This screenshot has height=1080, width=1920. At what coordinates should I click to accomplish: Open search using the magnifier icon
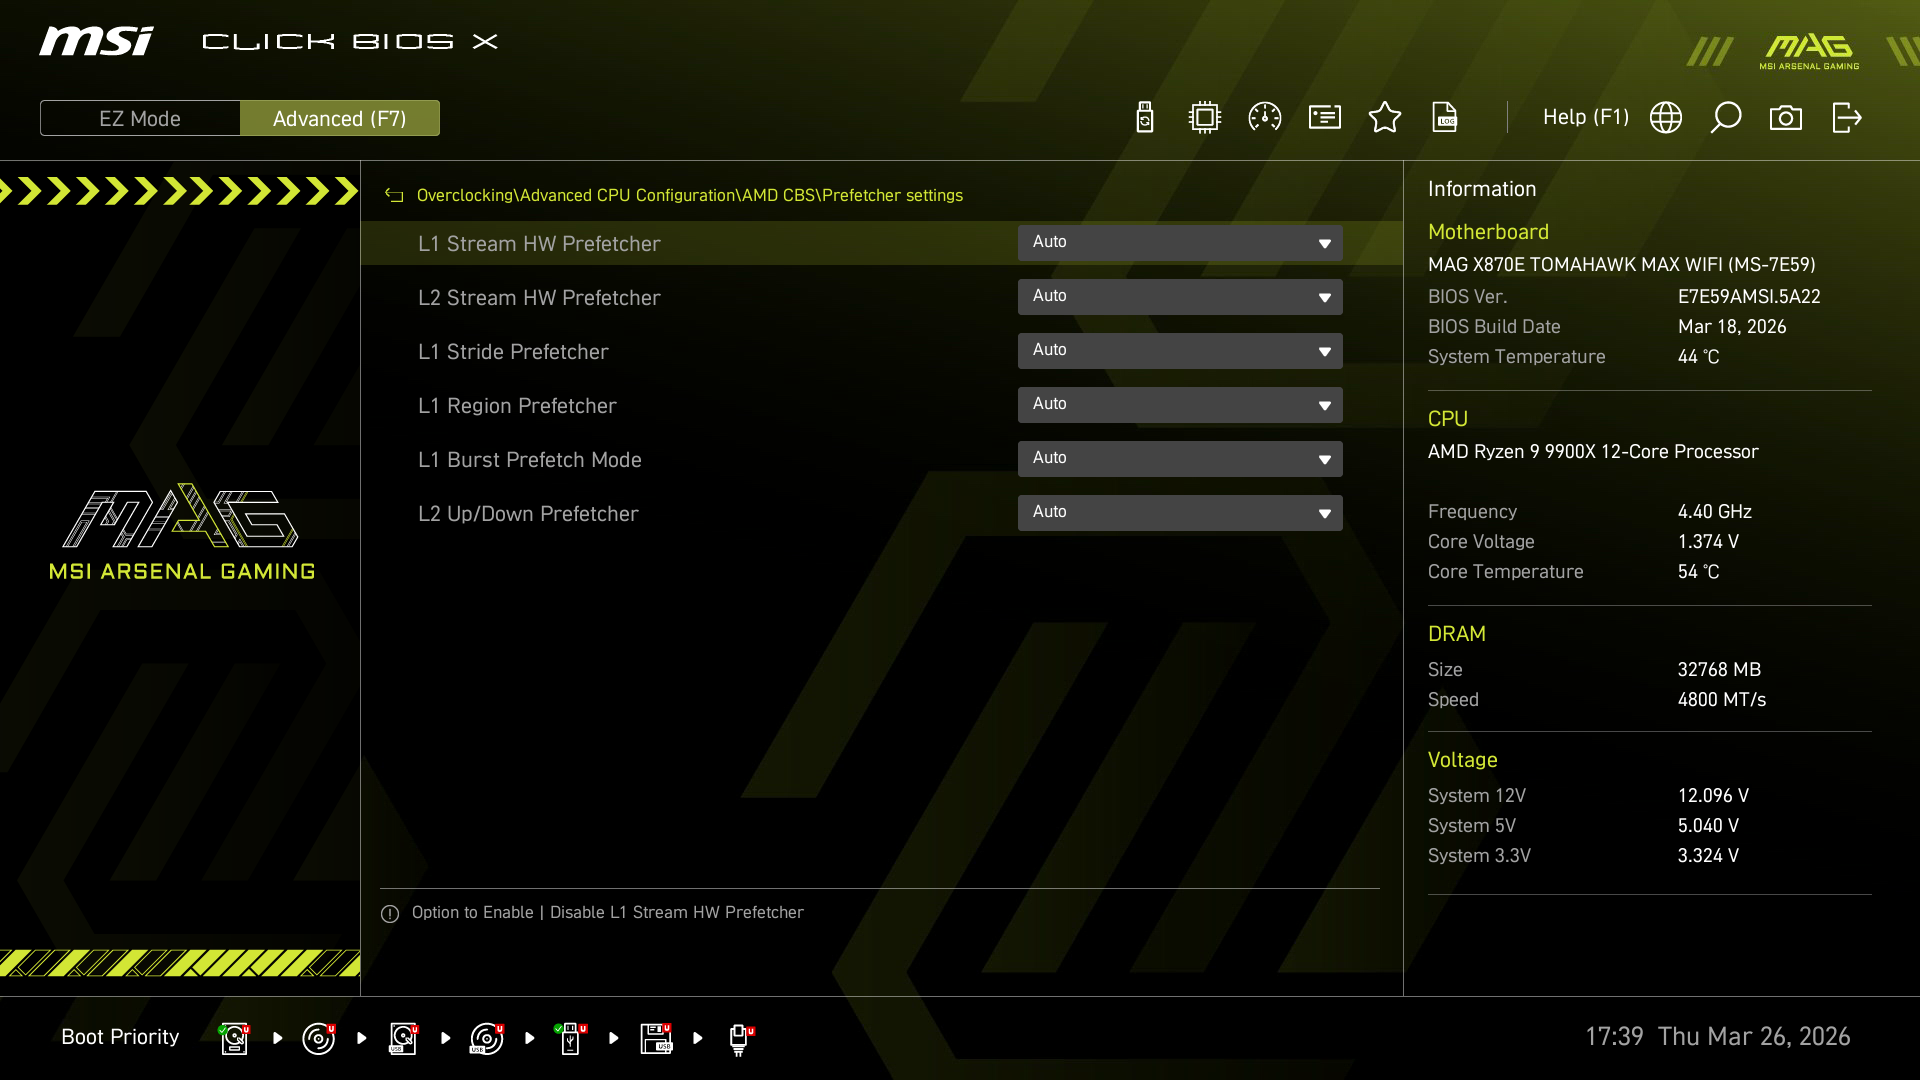(1726, 117)
